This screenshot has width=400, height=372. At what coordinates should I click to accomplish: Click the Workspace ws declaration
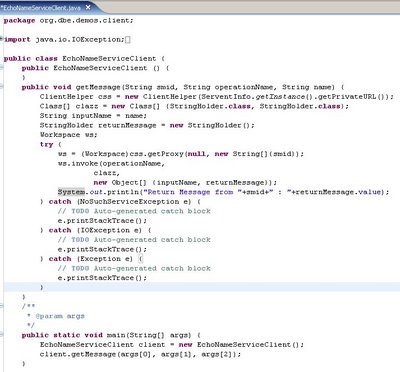[x=68, y=135]
